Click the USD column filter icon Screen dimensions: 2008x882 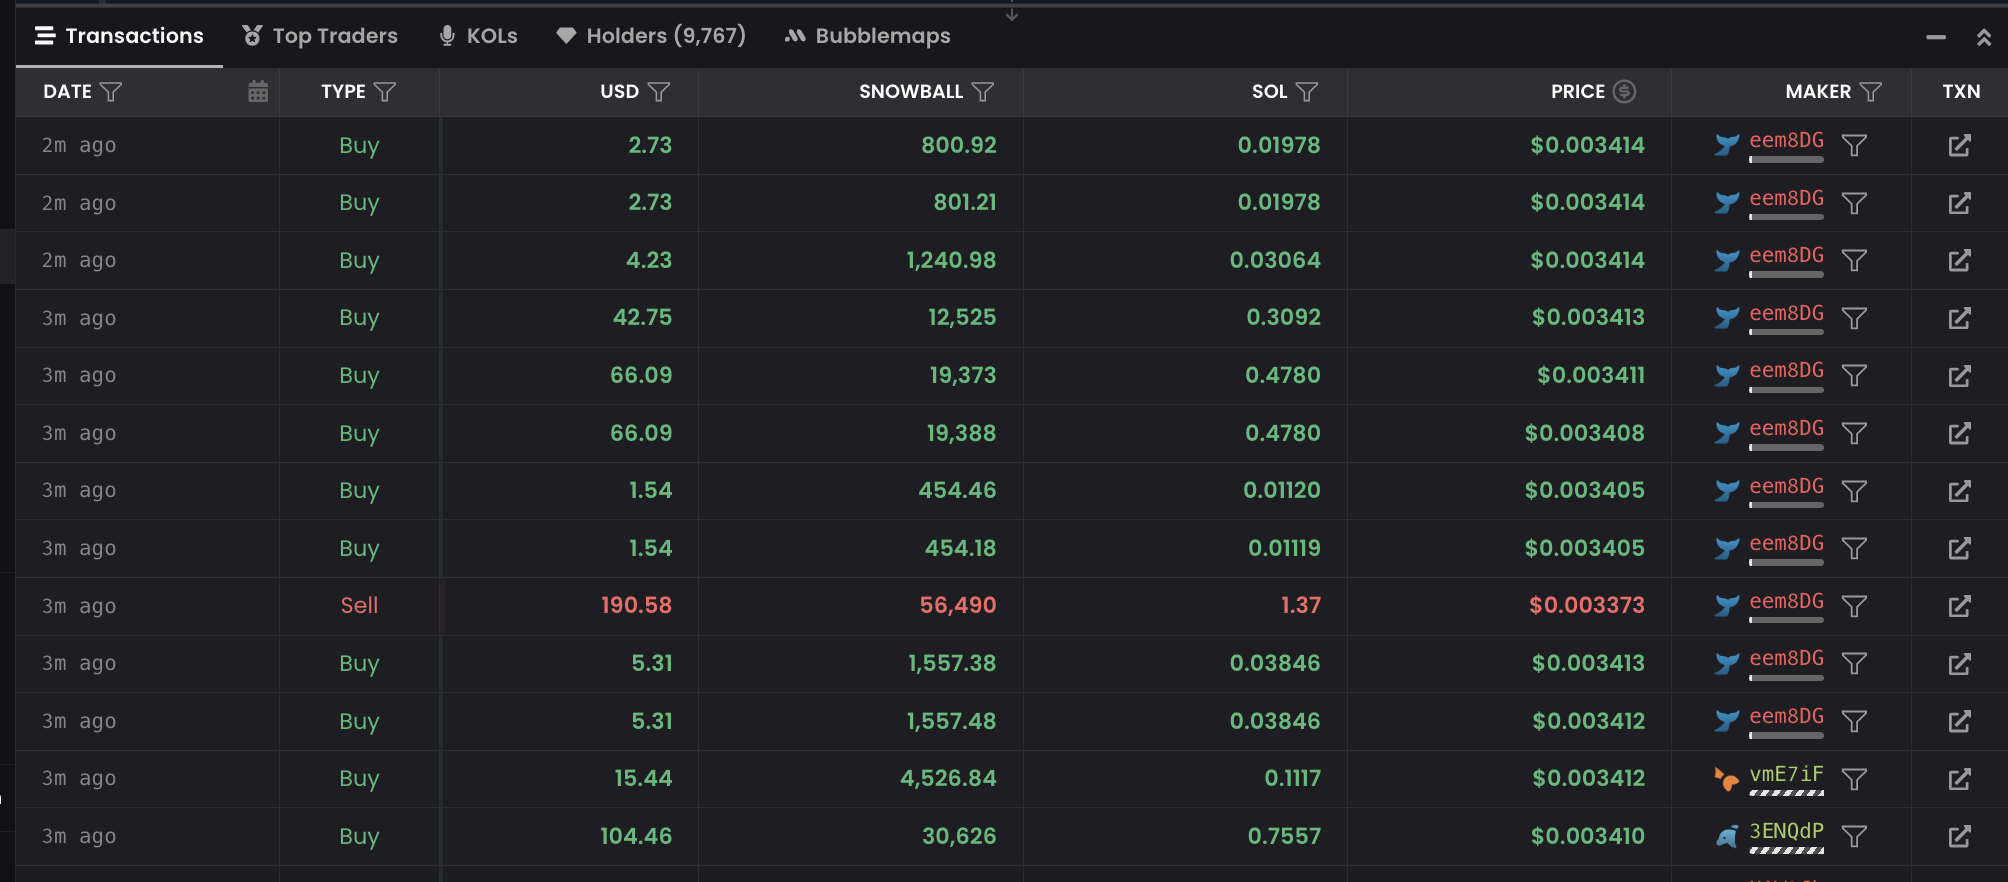659,92
